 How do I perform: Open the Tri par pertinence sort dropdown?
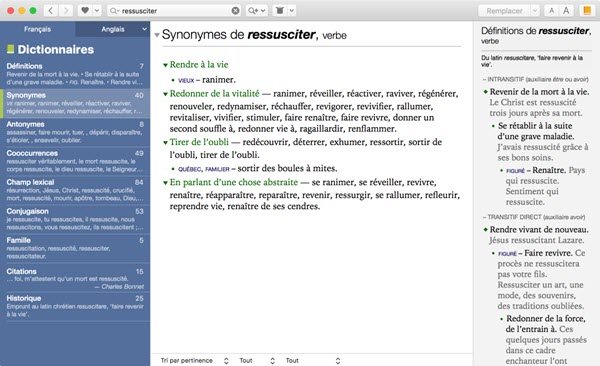(x=194, y=361)
